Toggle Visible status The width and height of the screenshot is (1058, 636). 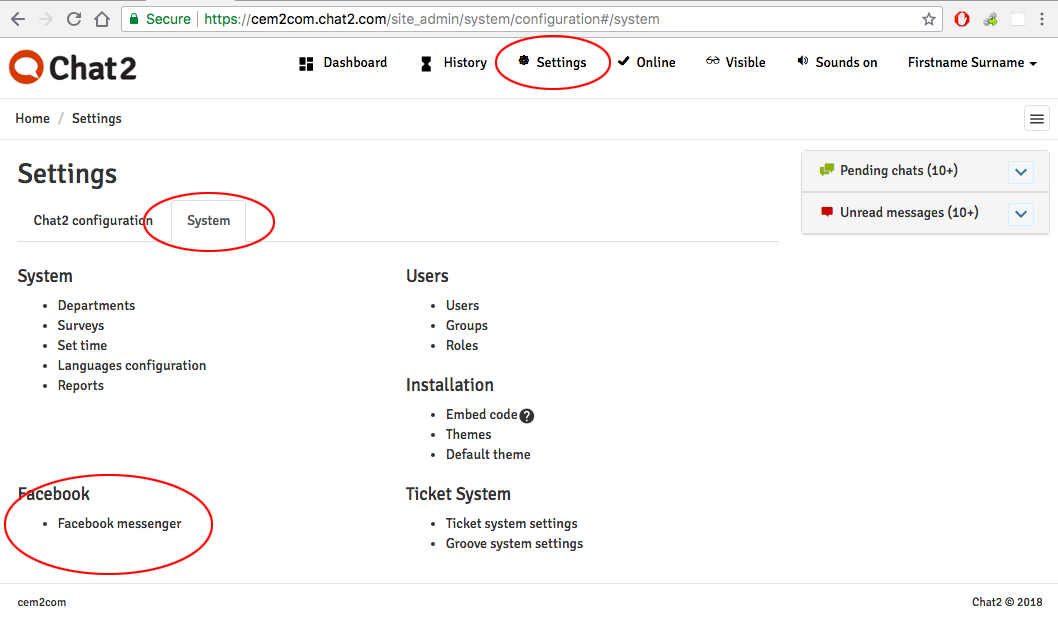tap(735, 62)
